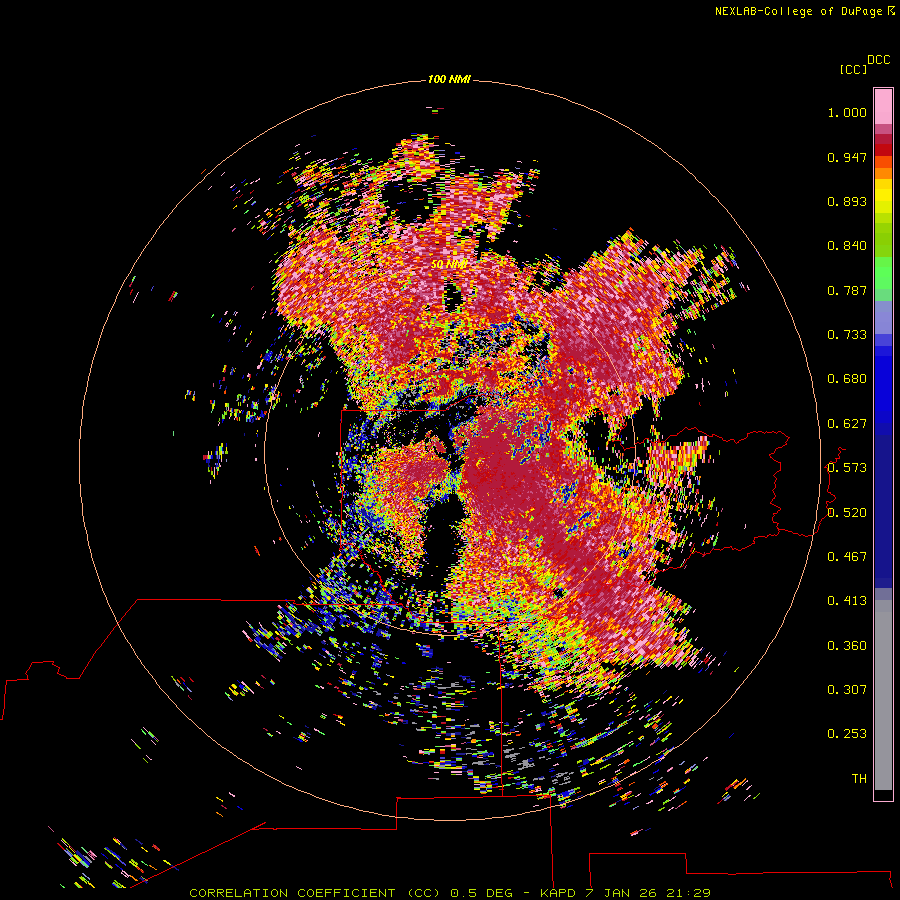
Task: Click the 0.840 color scale value
Action: (x=847, y=246)
